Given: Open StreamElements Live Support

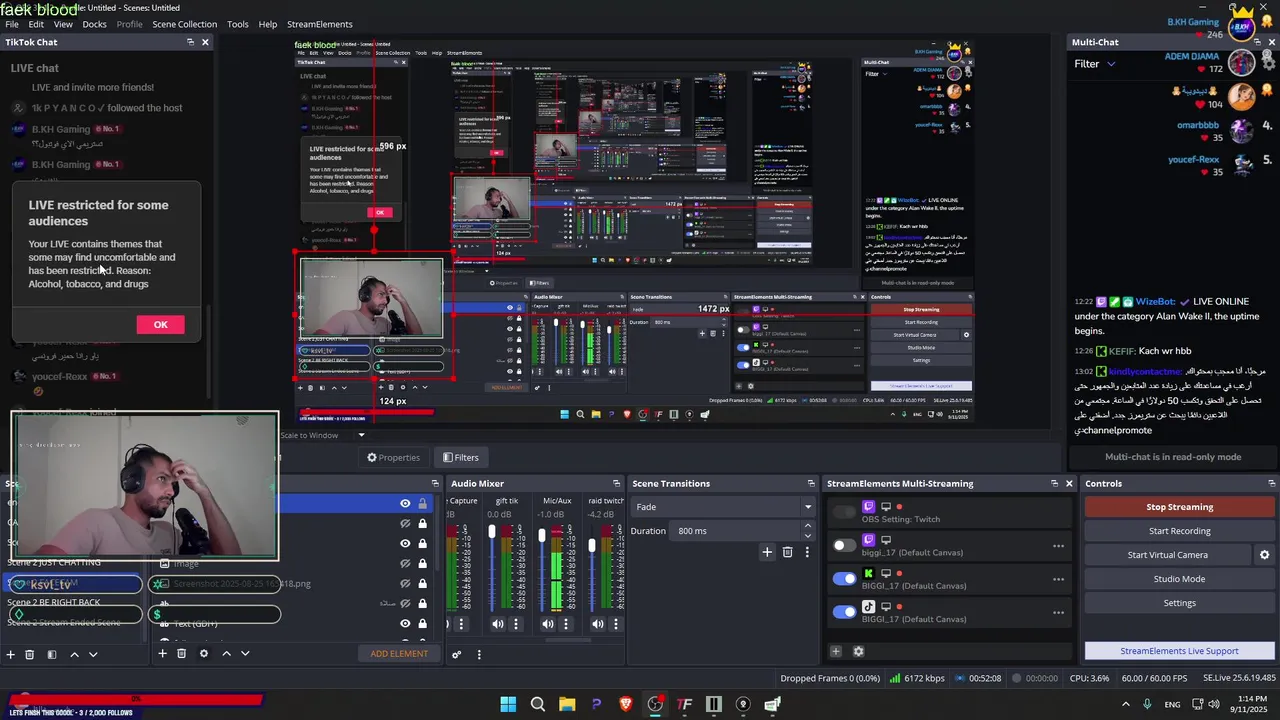Looking at the screenshot, I should coord(1179,651).
